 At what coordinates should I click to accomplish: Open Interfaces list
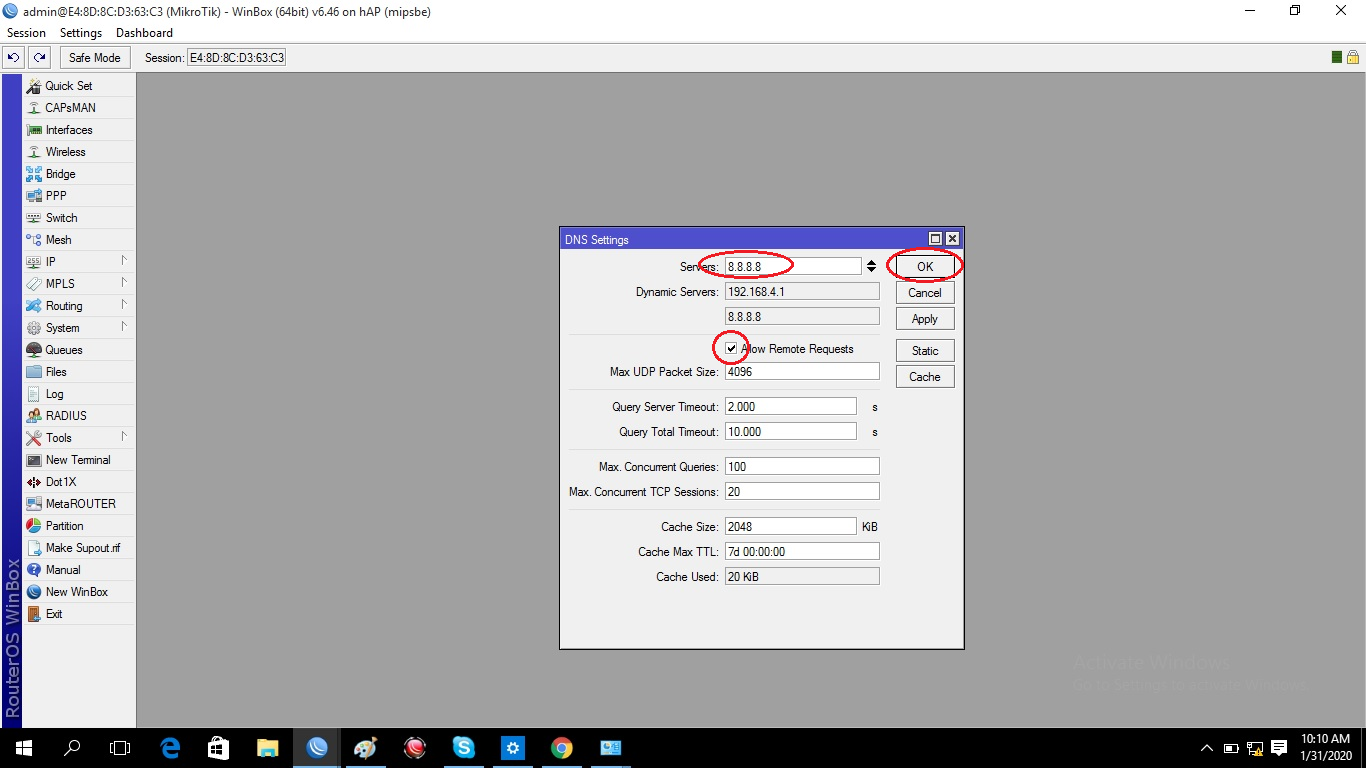pos(79,130)
